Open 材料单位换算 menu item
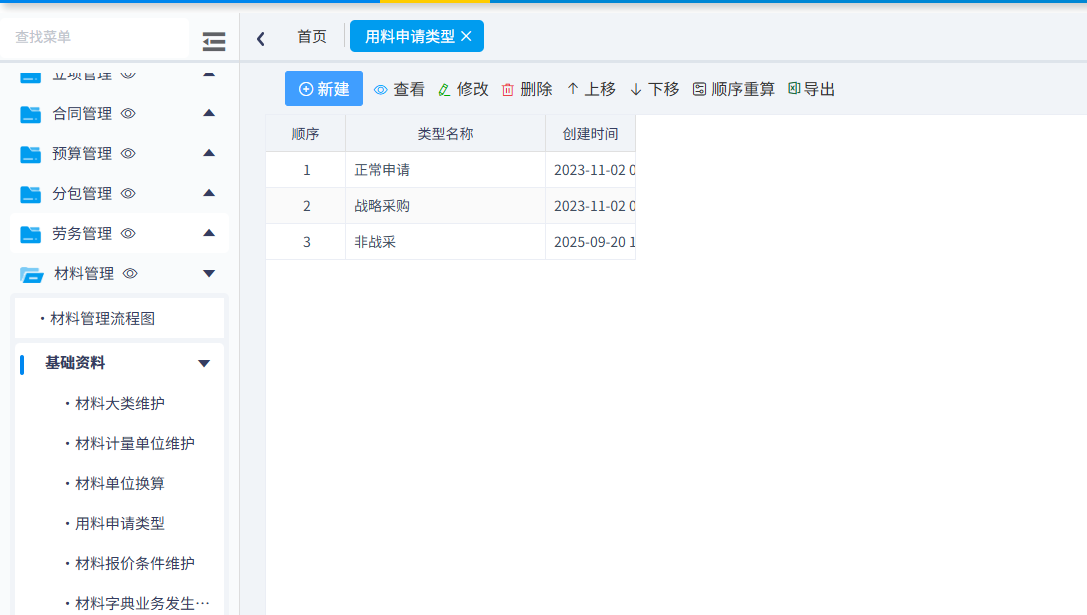The height and width of the screenshot is (615, 1087). [x=120, y=483]
